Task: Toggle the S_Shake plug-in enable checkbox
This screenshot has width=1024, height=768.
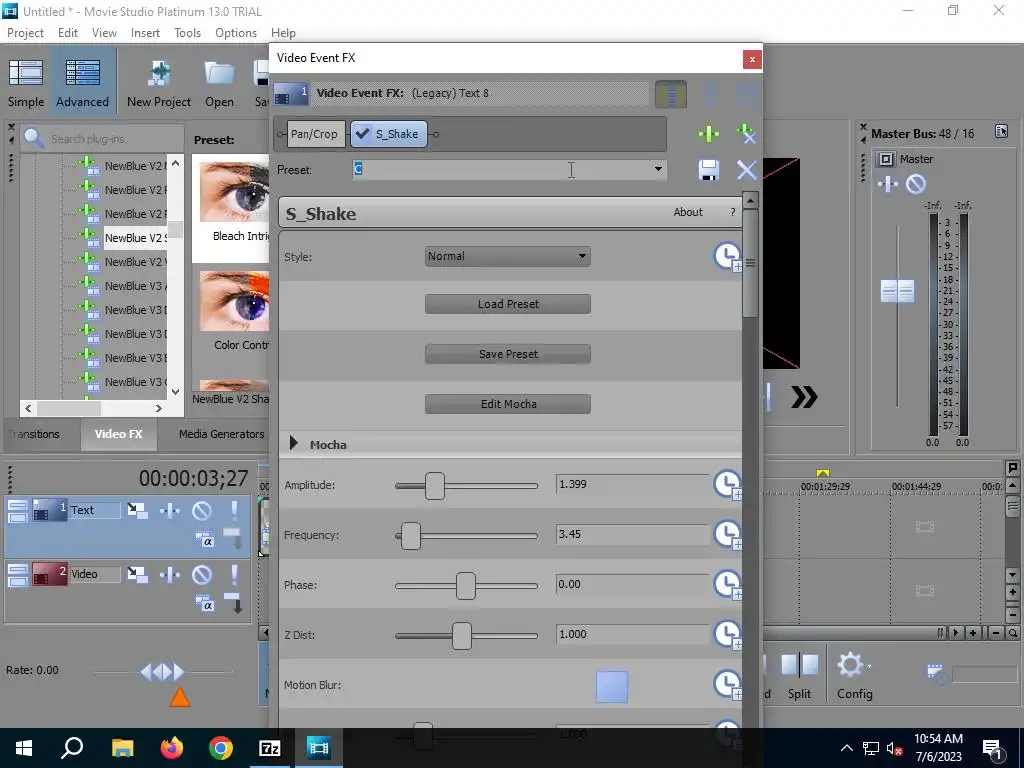Action: tap(362, 134)
